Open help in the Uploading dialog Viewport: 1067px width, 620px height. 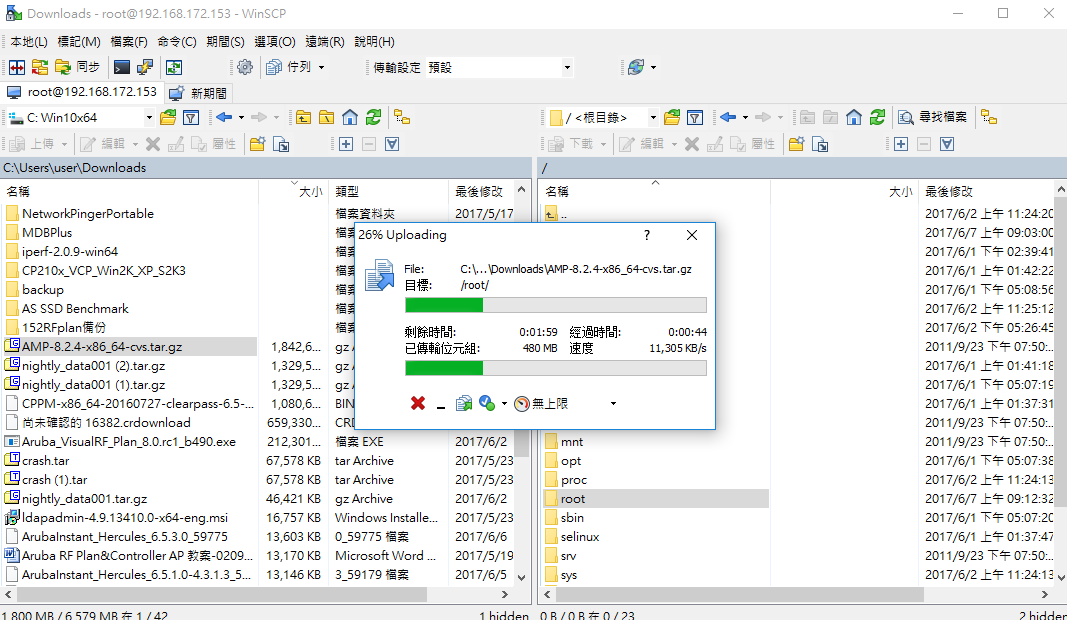[646, 235]
